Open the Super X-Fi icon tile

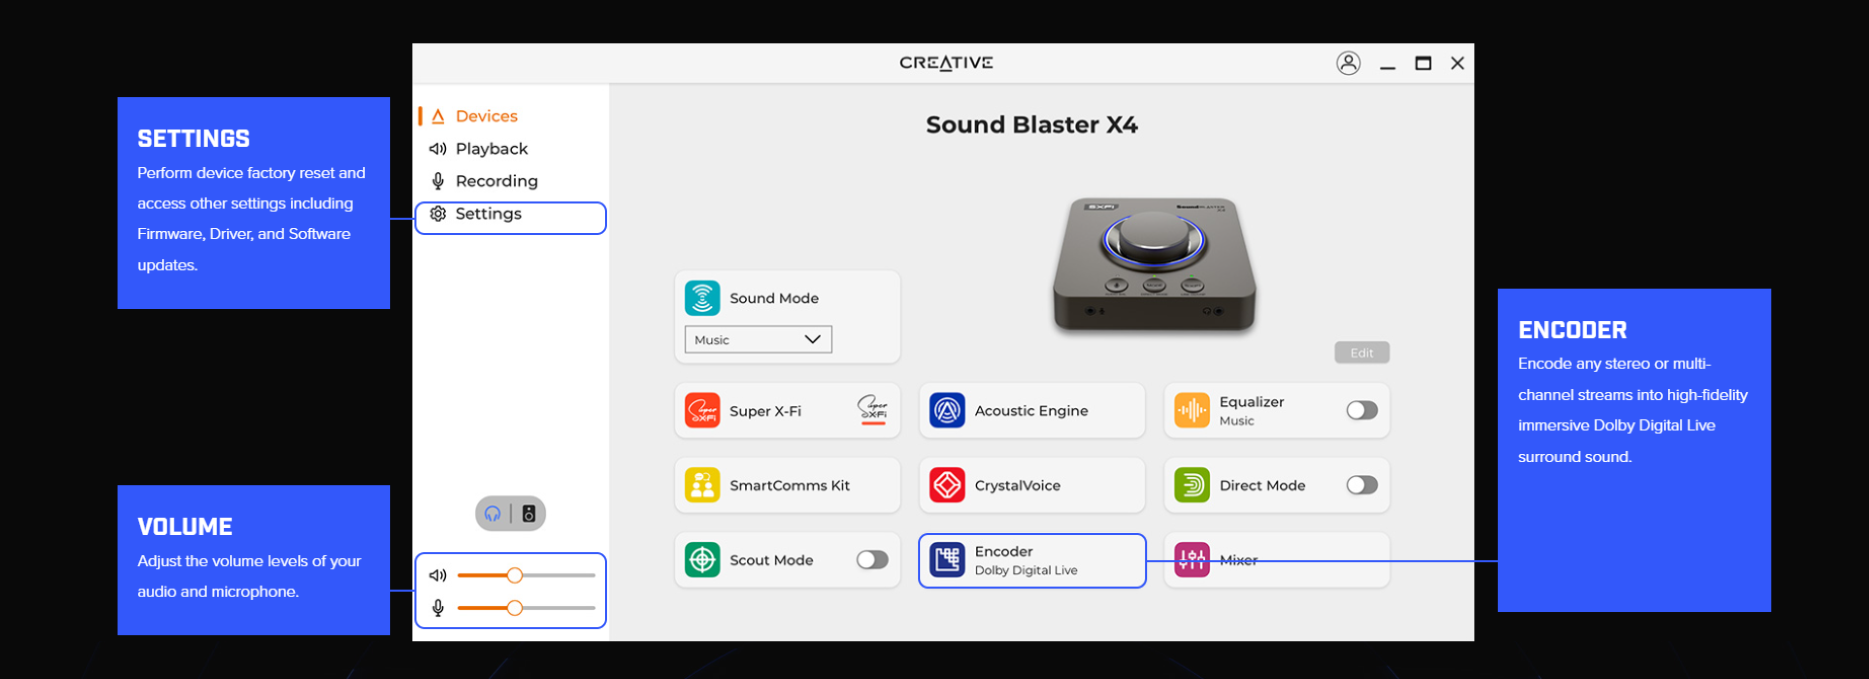pos(702,411)
